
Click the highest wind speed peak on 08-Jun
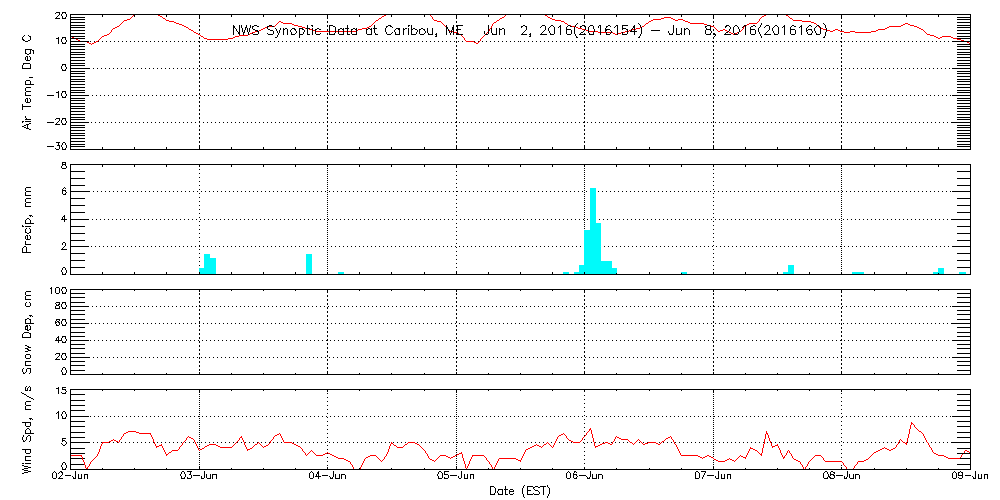pyautogui.click(x=910, y=423)
